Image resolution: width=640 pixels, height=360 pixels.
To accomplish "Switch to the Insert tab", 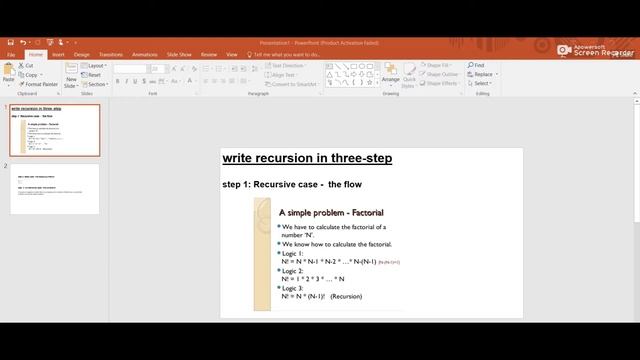I will [x=58, y=54].
